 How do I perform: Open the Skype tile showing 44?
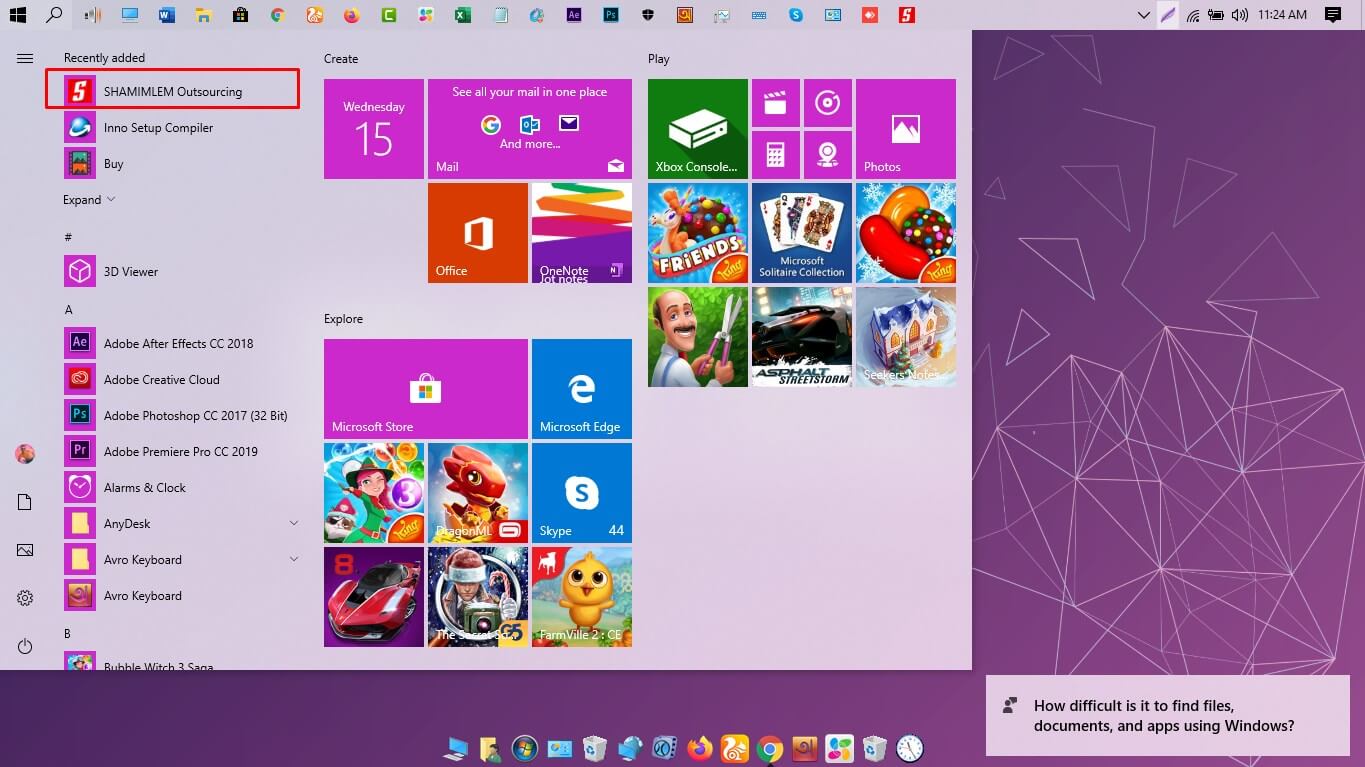pos(582,493)
